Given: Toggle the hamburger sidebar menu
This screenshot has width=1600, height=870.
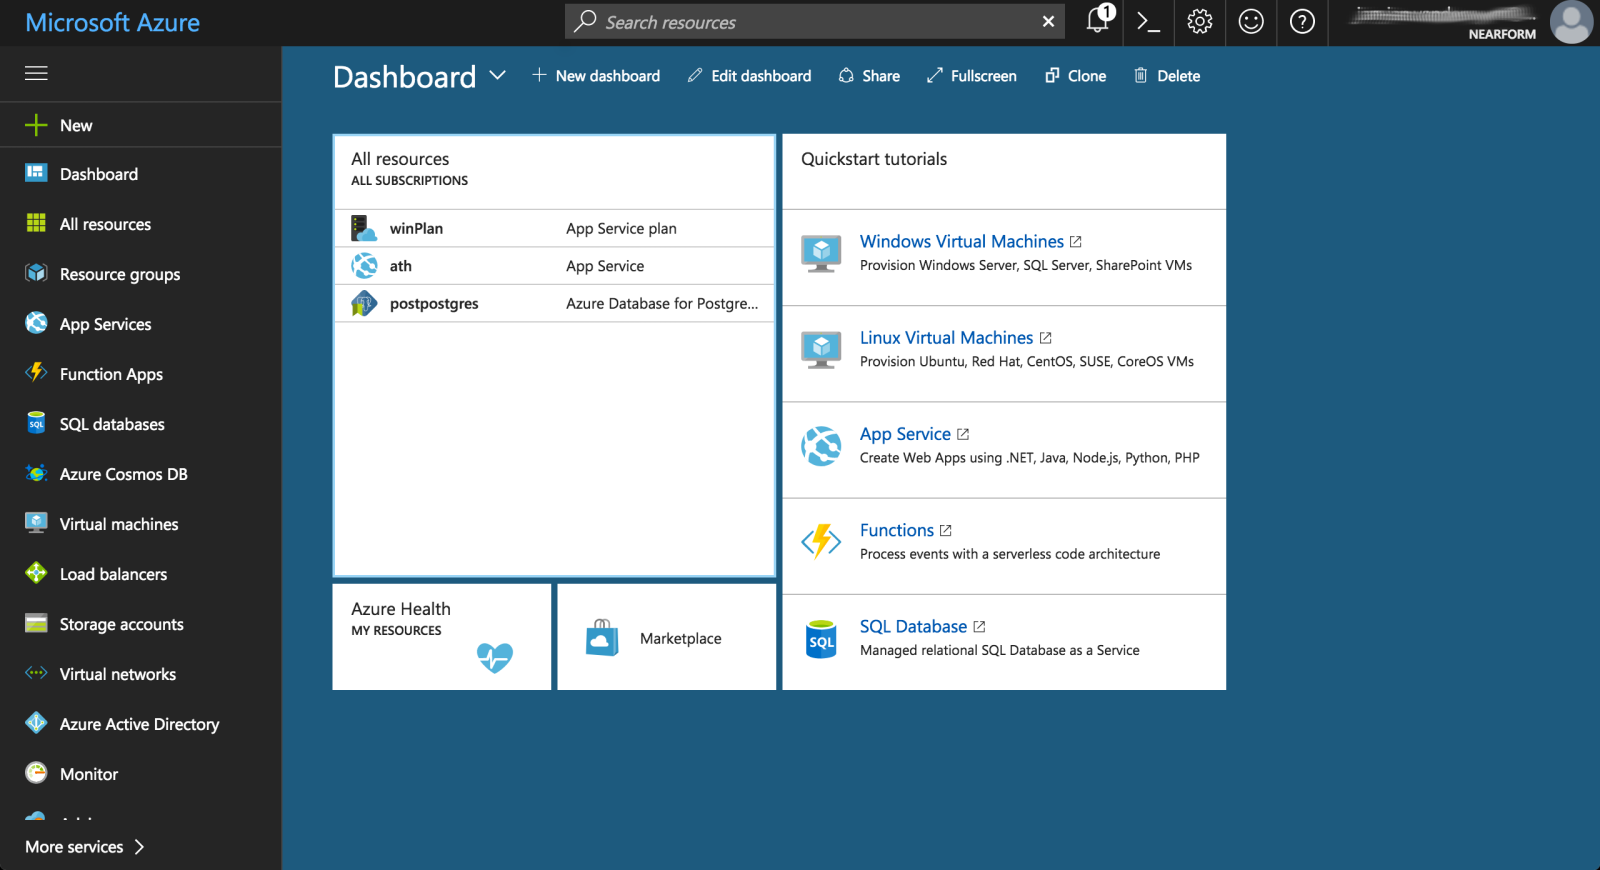Looking at the screenshot, I should pyautogui.click(x=37, y=73).
